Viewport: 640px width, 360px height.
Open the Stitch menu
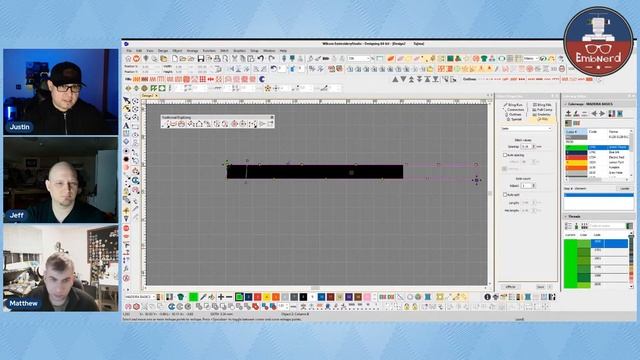point(224,51)
